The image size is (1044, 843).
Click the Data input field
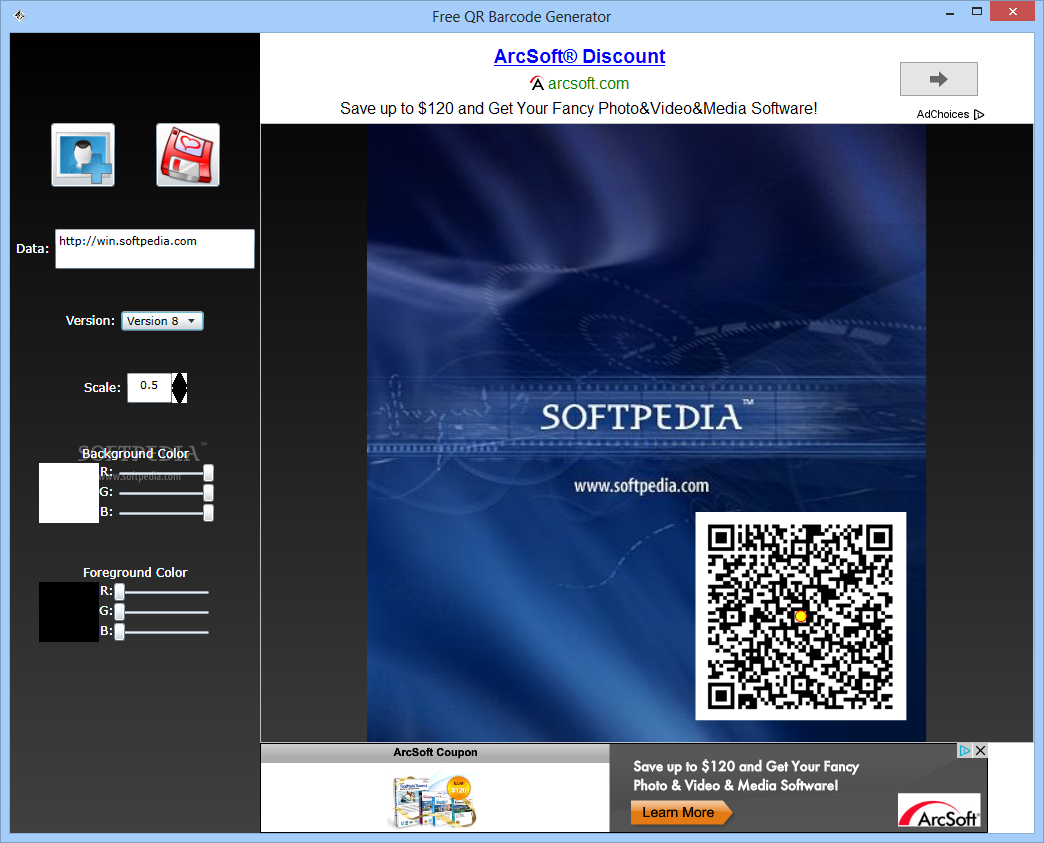pyautogui.click(x=154, y=249)
